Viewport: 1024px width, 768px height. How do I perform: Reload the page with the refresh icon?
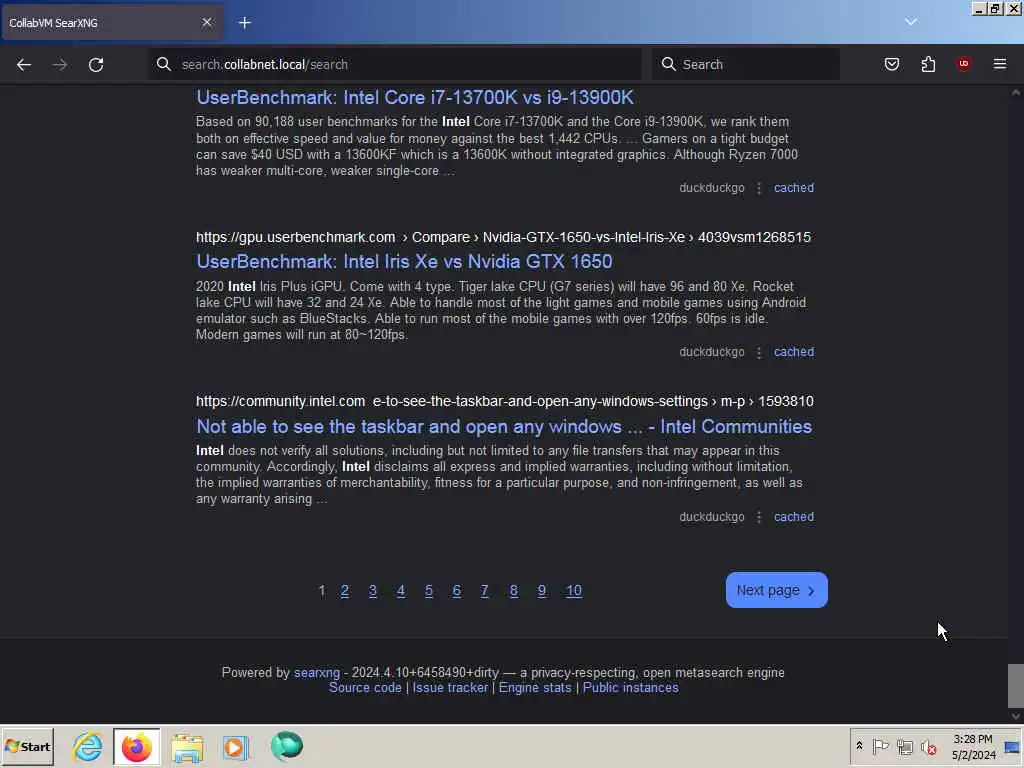point(96,64)
